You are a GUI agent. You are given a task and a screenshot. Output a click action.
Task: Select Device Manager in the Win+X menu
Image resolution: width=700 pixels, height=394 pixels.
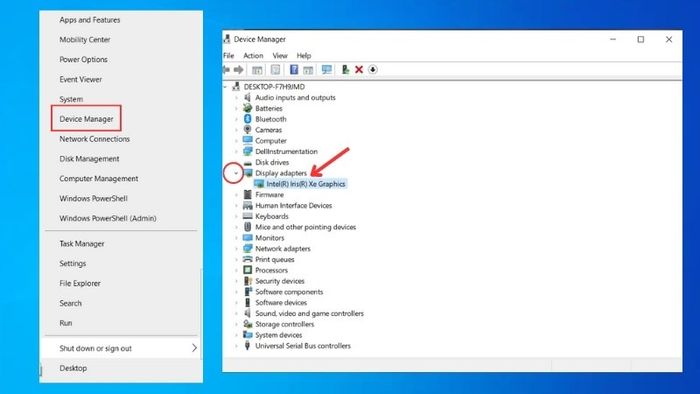(86, 119)
